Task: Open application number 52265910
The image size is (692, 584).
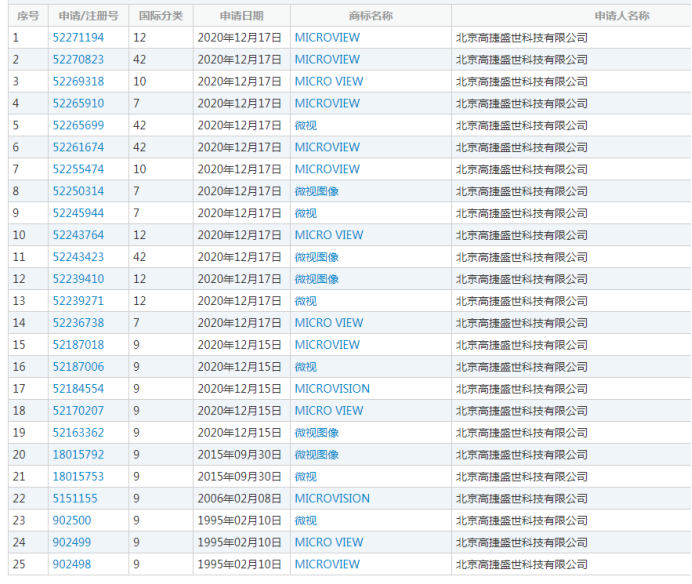Action: click(x=78, y=104)
